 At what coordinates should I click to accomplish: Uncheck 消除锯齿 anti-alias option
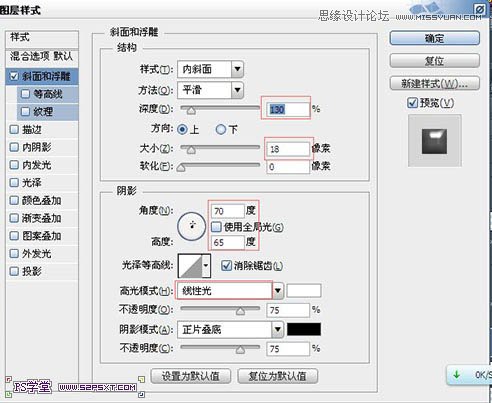[x=226, y=266]
